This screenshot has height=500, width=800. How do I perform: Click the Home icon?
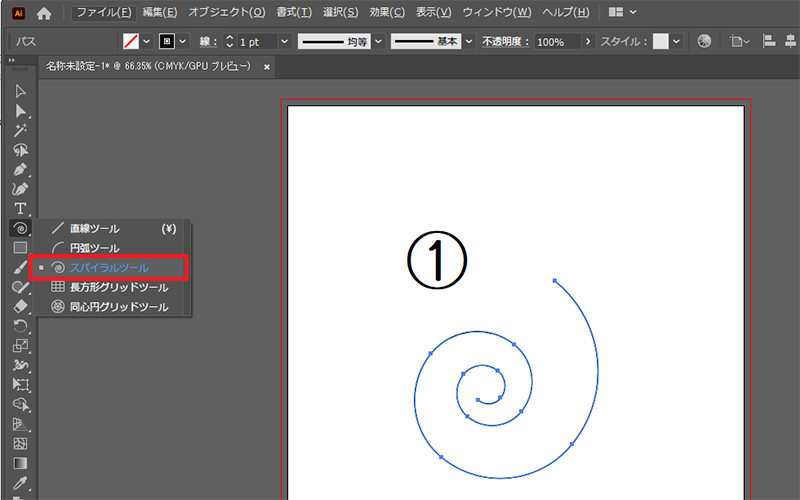[44, 13]
